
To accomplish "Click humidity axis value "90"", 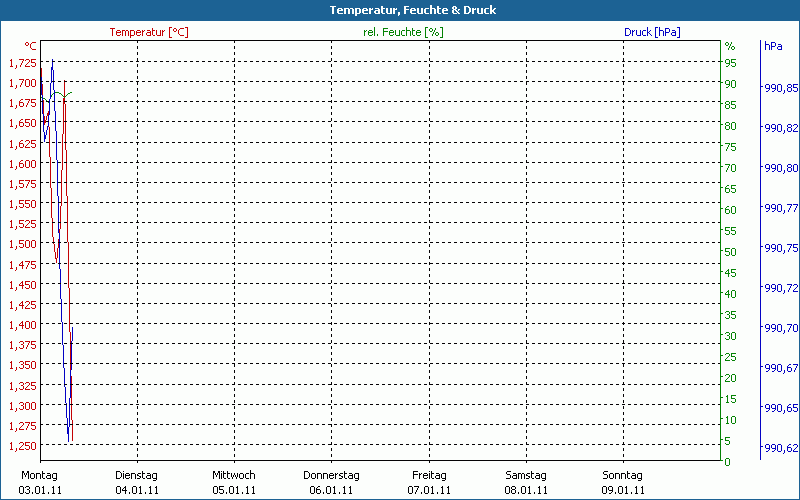I will click(731, 84).
